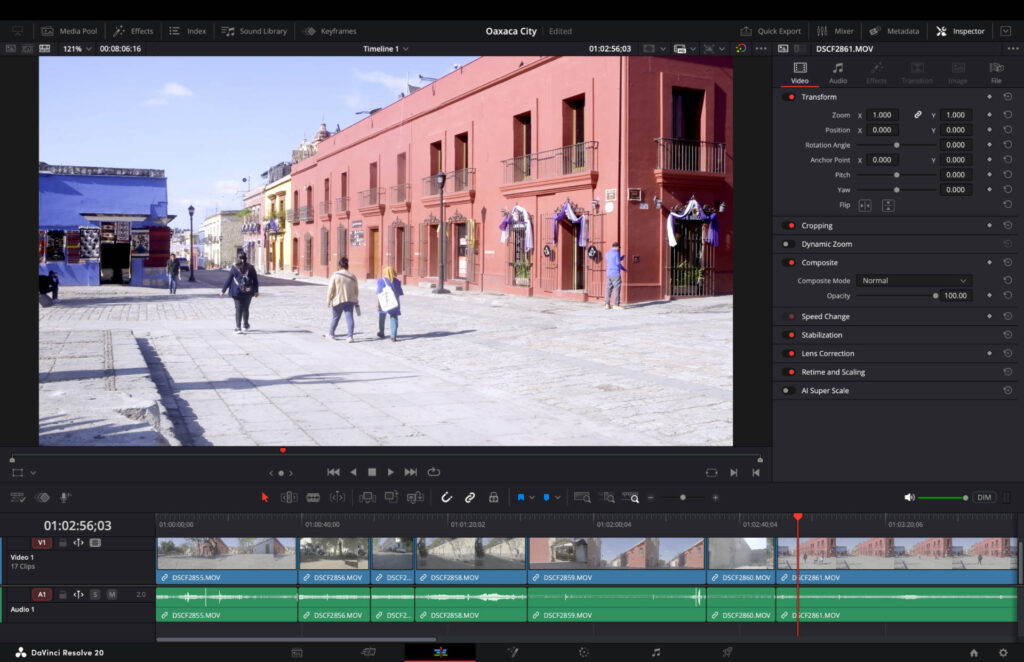The image size is (1024, 662).
Task: Open the Composite Mode dropdown
Action: (914, 281)
